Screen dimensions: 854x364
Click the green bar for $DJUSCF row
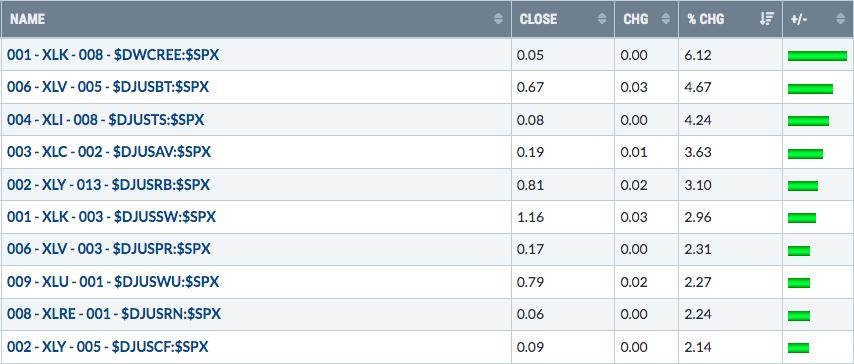[x=798, y=348]
